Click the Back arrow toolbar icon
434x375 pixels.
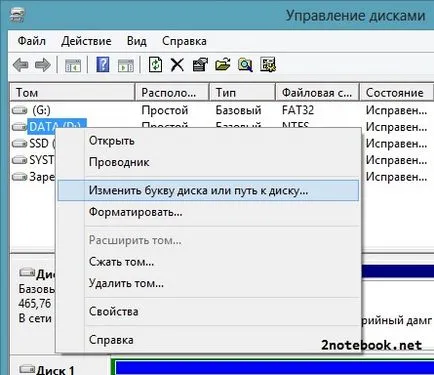21,65
